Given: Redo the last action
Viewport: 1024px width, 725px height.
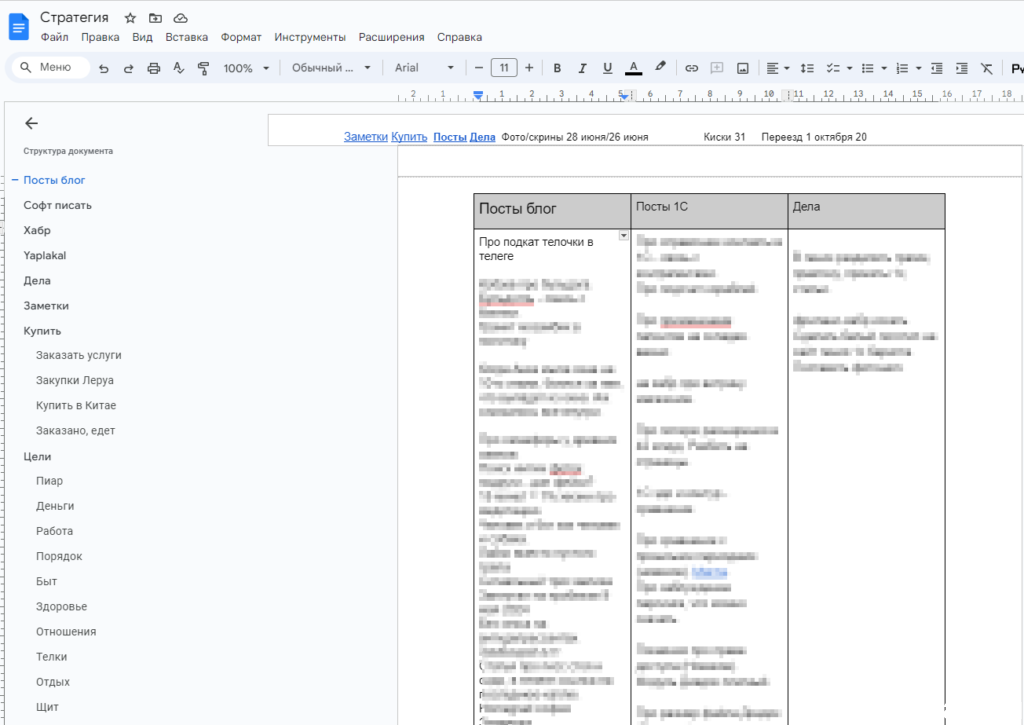Looking at the screenshot, I should pos(129,68).
